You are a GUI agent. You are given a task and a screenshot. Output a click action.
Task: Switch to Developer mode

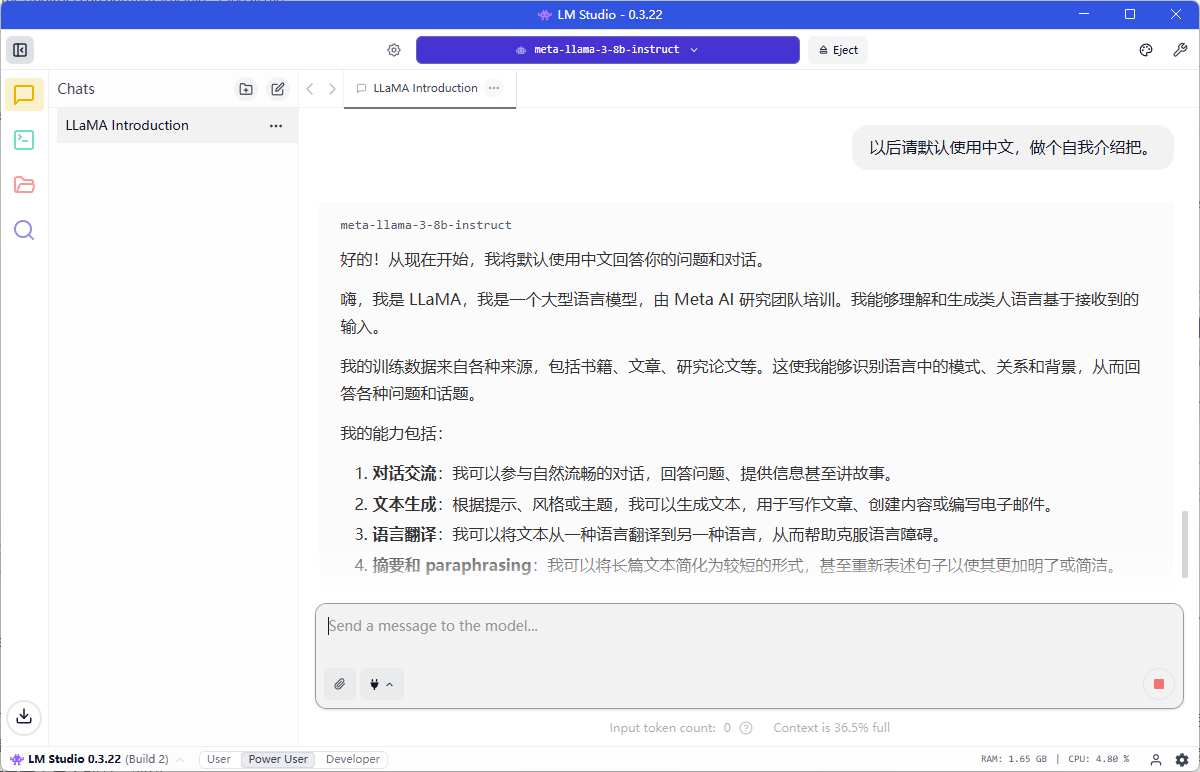point(353,760)
